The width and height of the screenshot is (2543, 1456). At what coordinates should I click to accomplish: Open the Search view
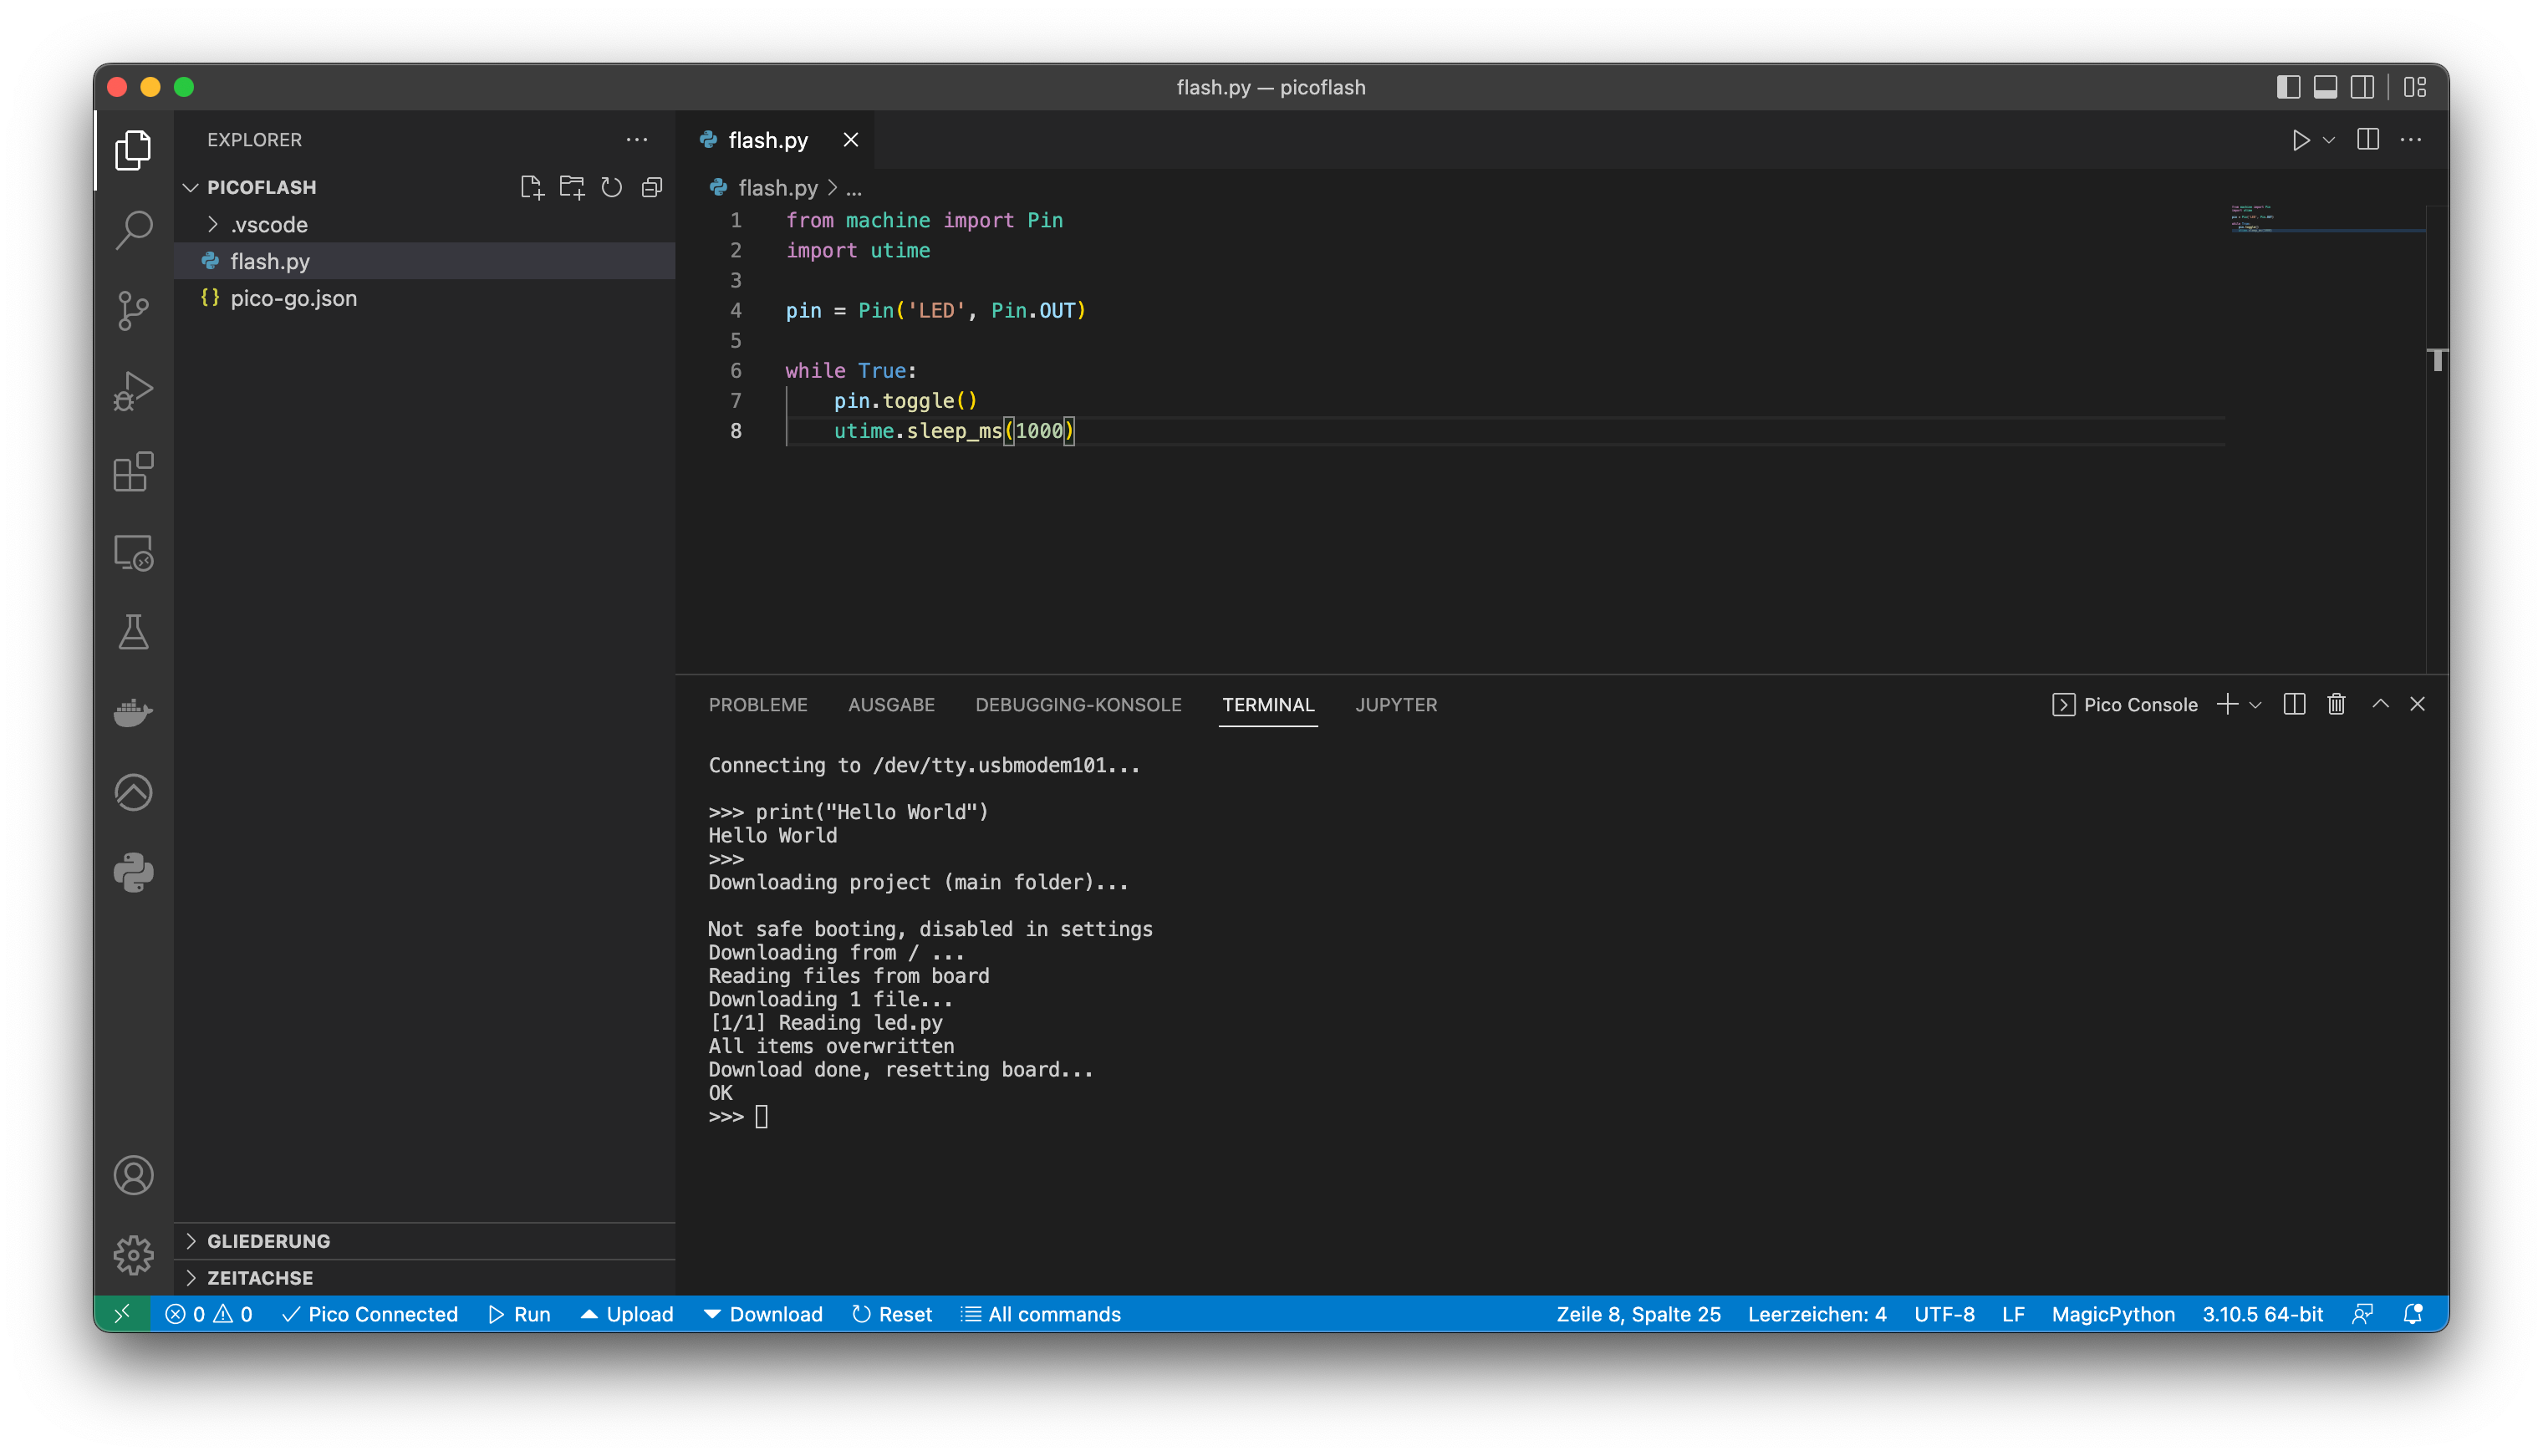[x=133, y=229]
